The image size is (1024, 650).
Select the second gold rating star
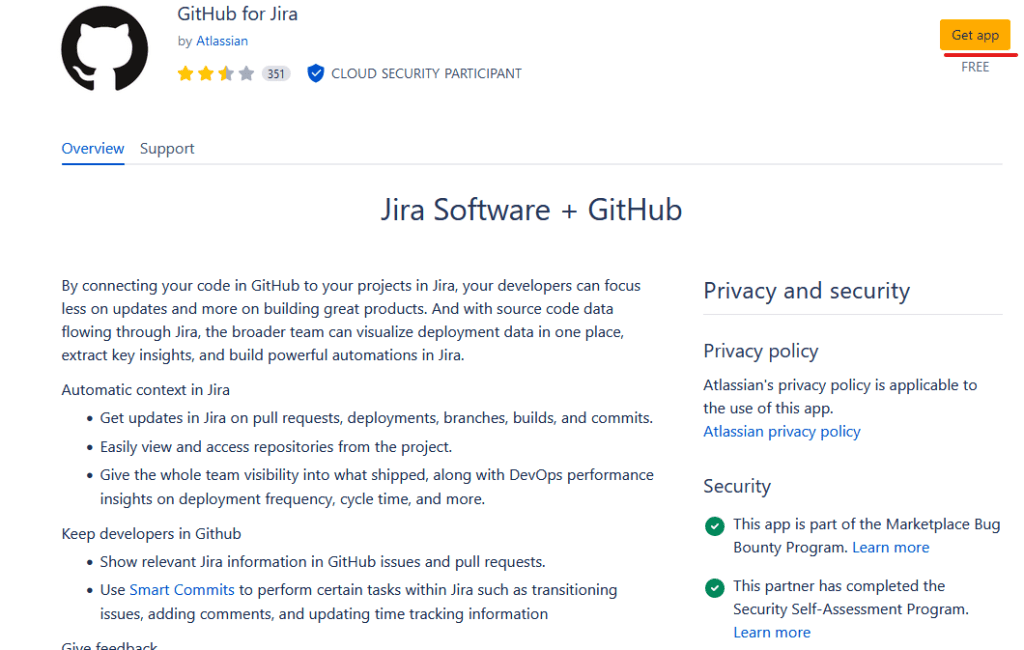(205, 74)
